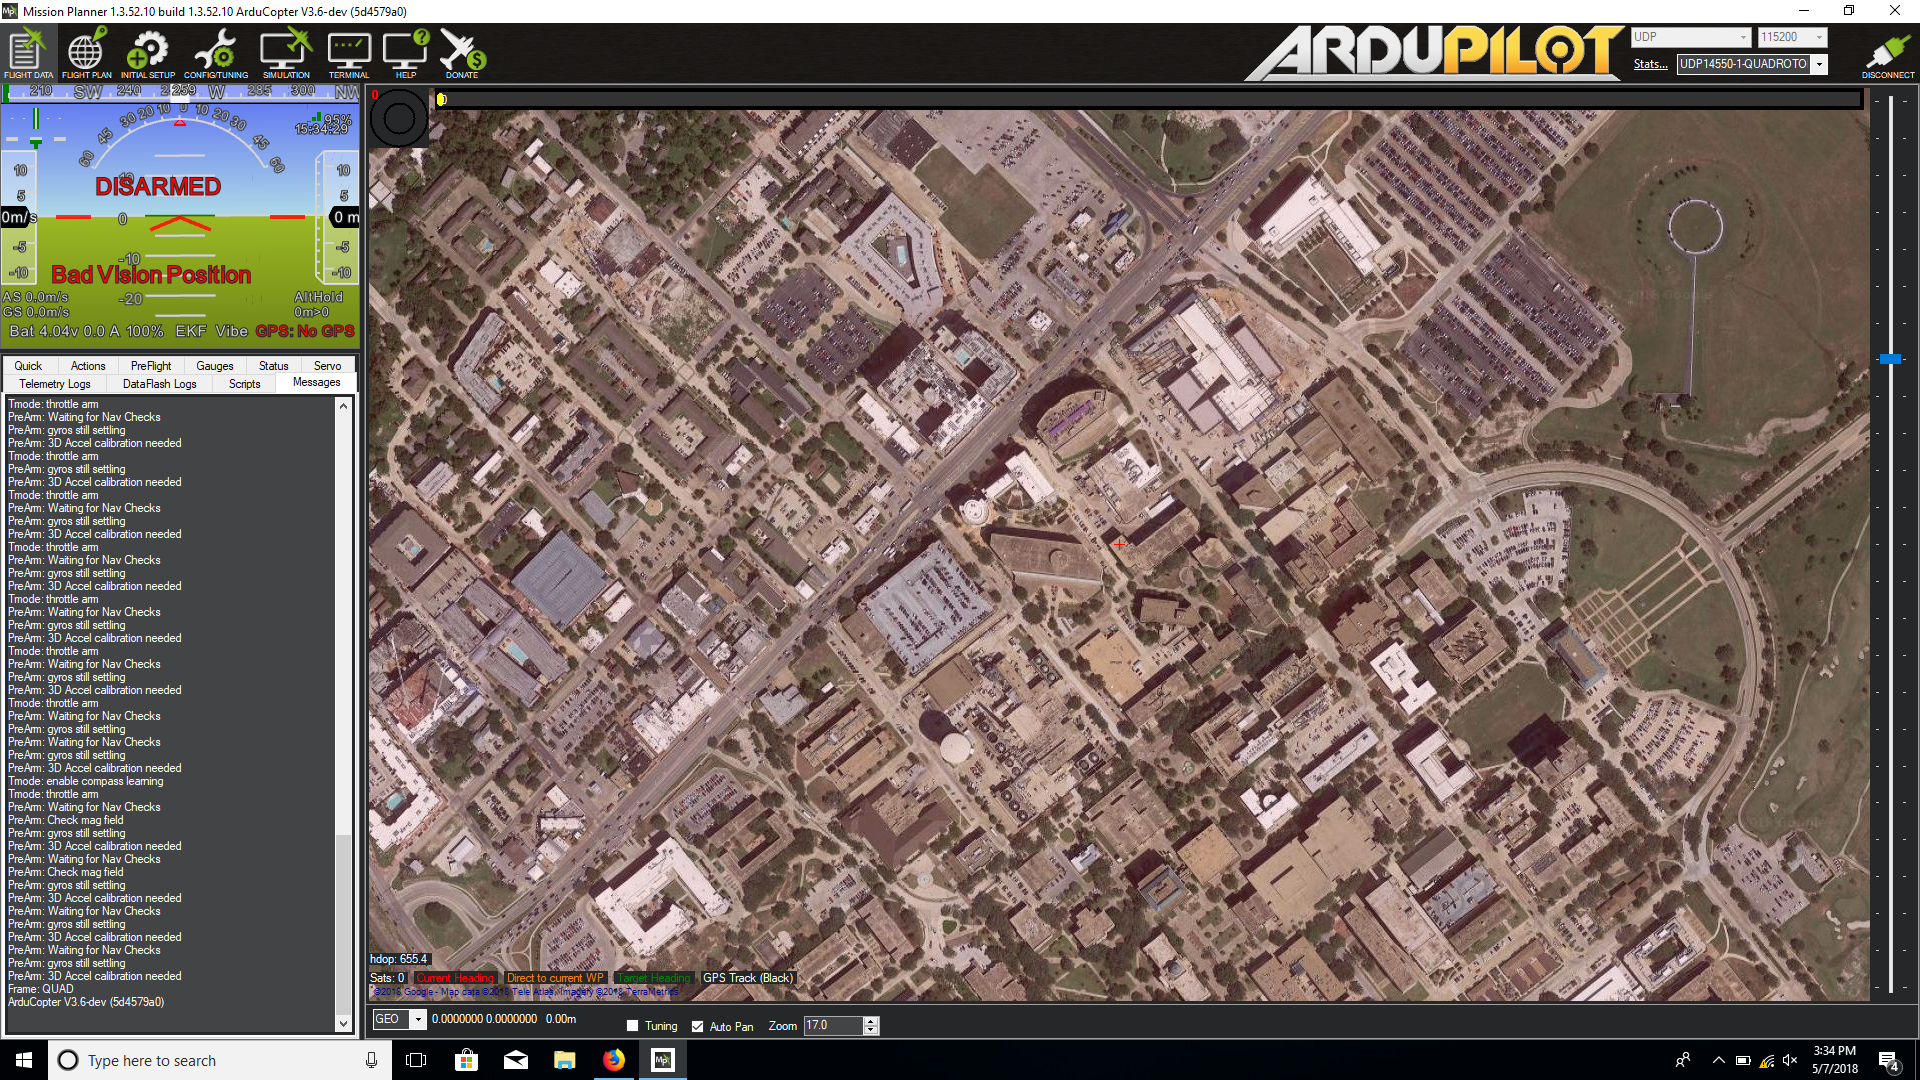Open File Explorer from taskbar
The image size is (1920, 1080).
pos(564,1060)
